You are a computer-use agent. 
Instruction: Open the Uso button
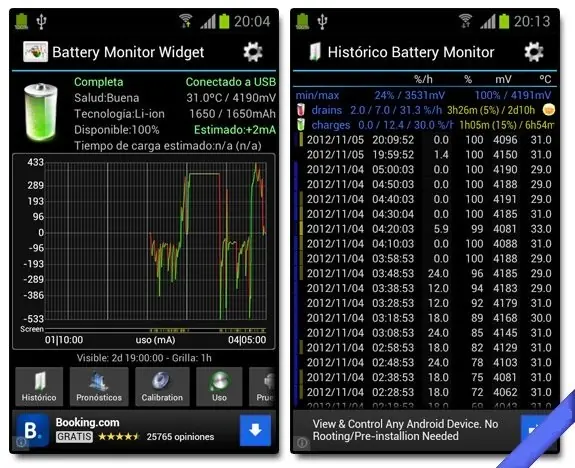(219, 387)
